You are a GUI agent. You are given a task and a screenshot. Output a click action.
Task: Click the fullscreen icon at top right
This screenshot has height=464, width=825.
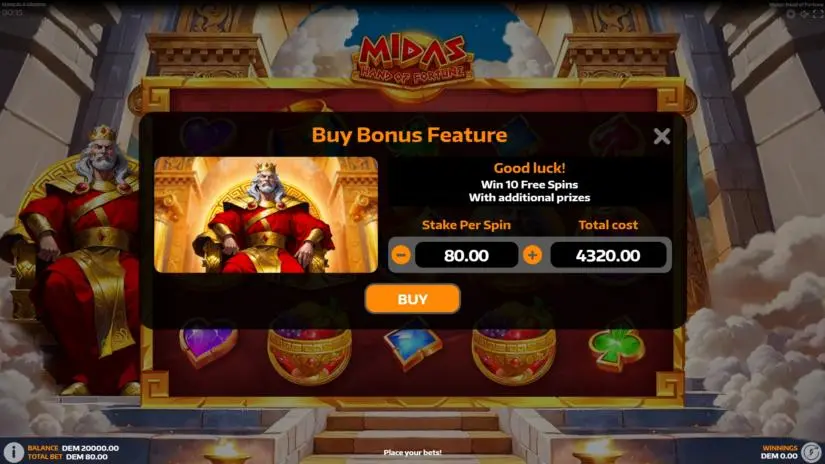(817, 14)
